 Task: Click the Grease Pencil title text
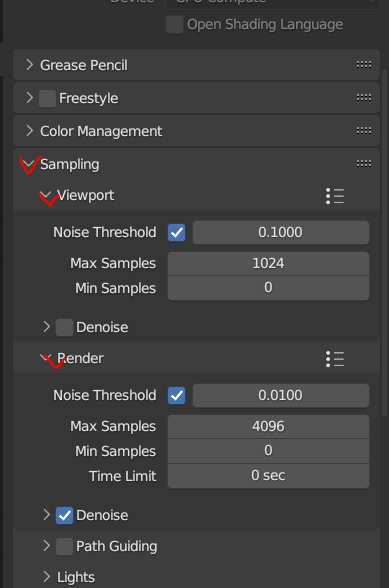pos(84,65)
